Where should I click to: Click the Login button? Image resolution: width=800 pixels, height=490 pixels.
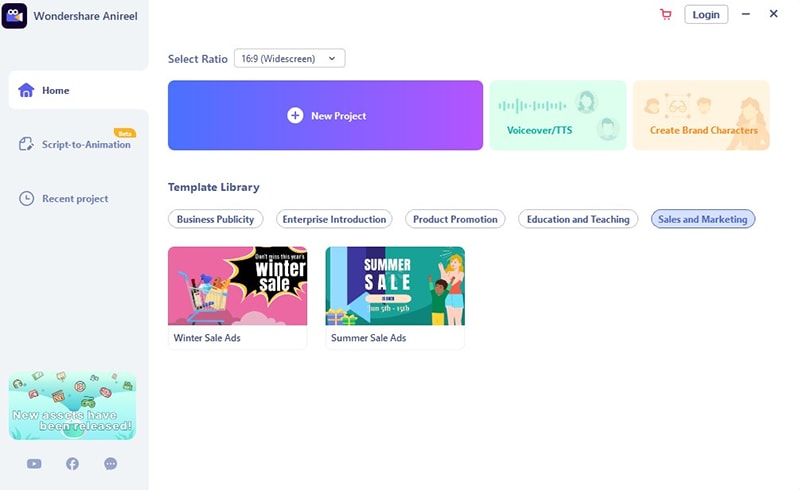[706, 14]
